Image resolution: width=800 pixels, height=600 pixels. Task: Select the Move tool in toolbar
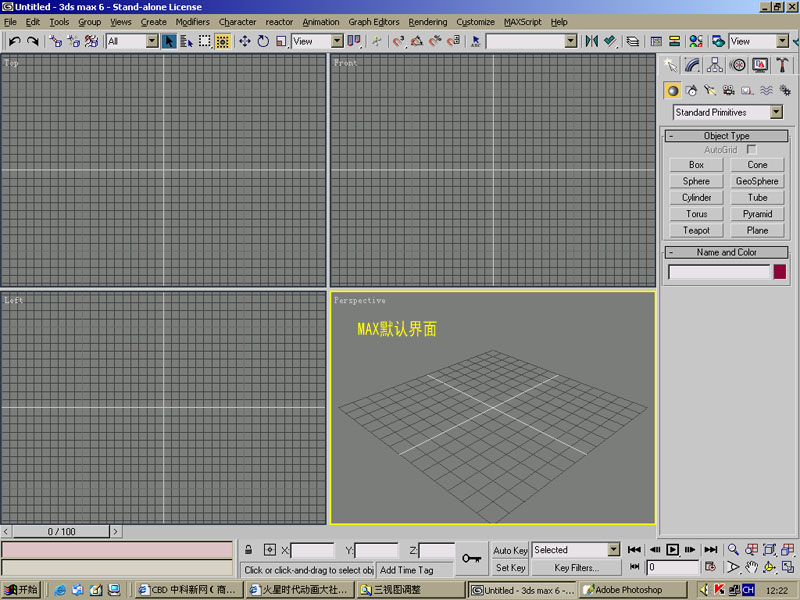tap(245, 41)
